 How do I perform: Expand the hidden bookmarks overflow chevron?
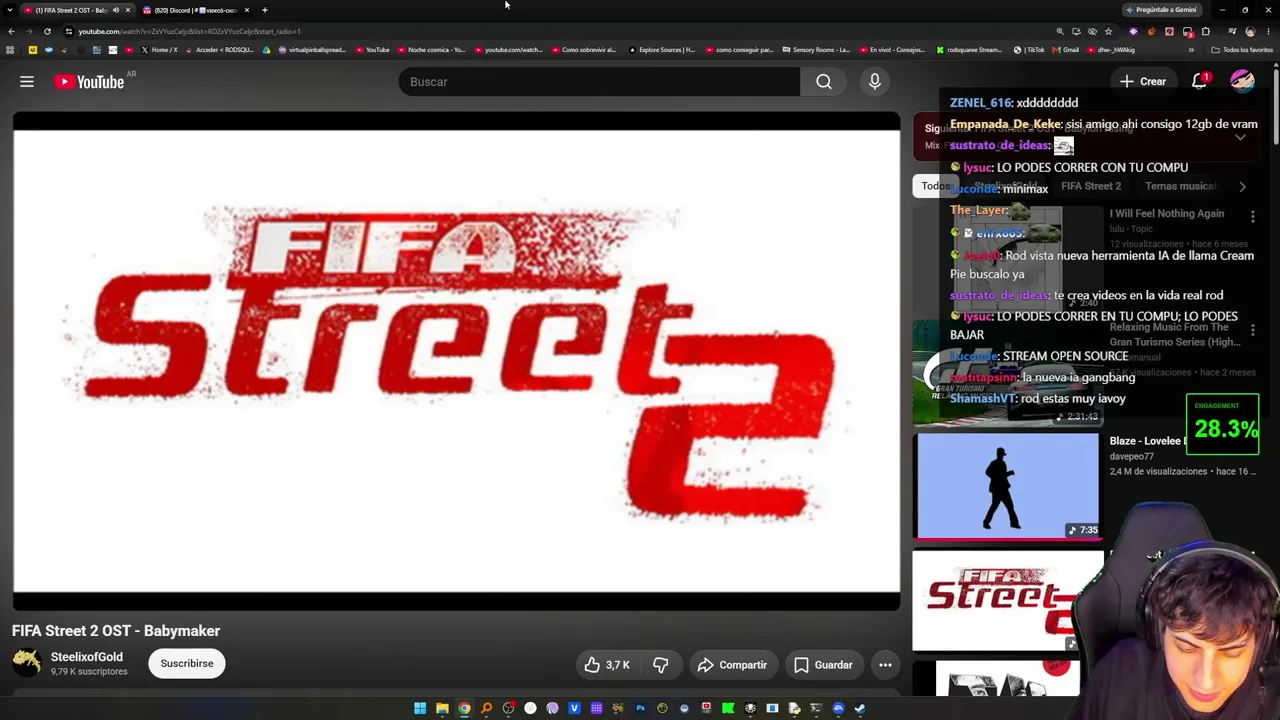click(x=1191, y=50)
